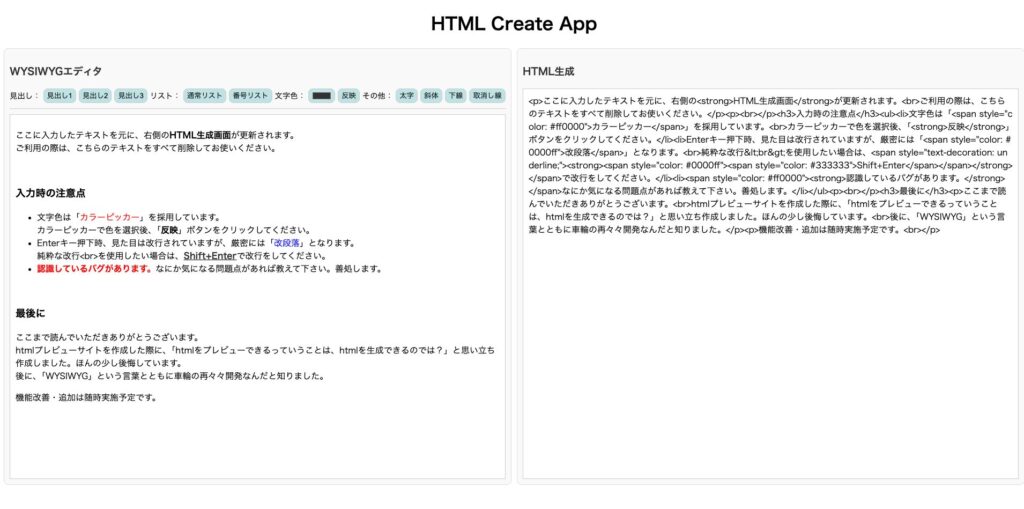Insert a bulleted list with 通常リスト
Screen dimensions: 1024x509
tap(204, 95)
